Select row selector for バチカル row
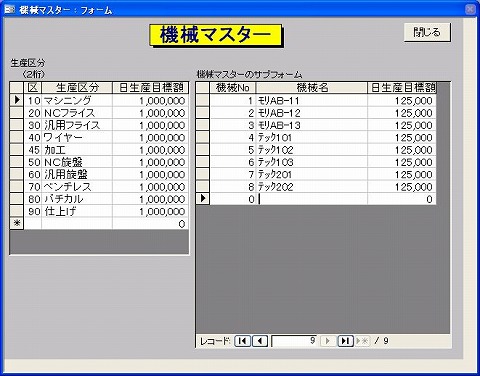The height and width of the screenshot is (376, 480). coord(16,199)
